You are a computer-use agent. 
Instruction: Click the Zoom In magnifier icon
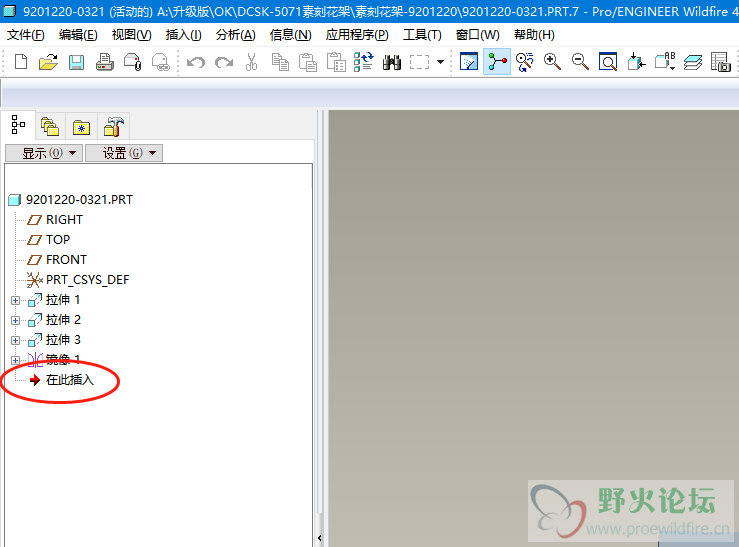[x=552, y=62]
